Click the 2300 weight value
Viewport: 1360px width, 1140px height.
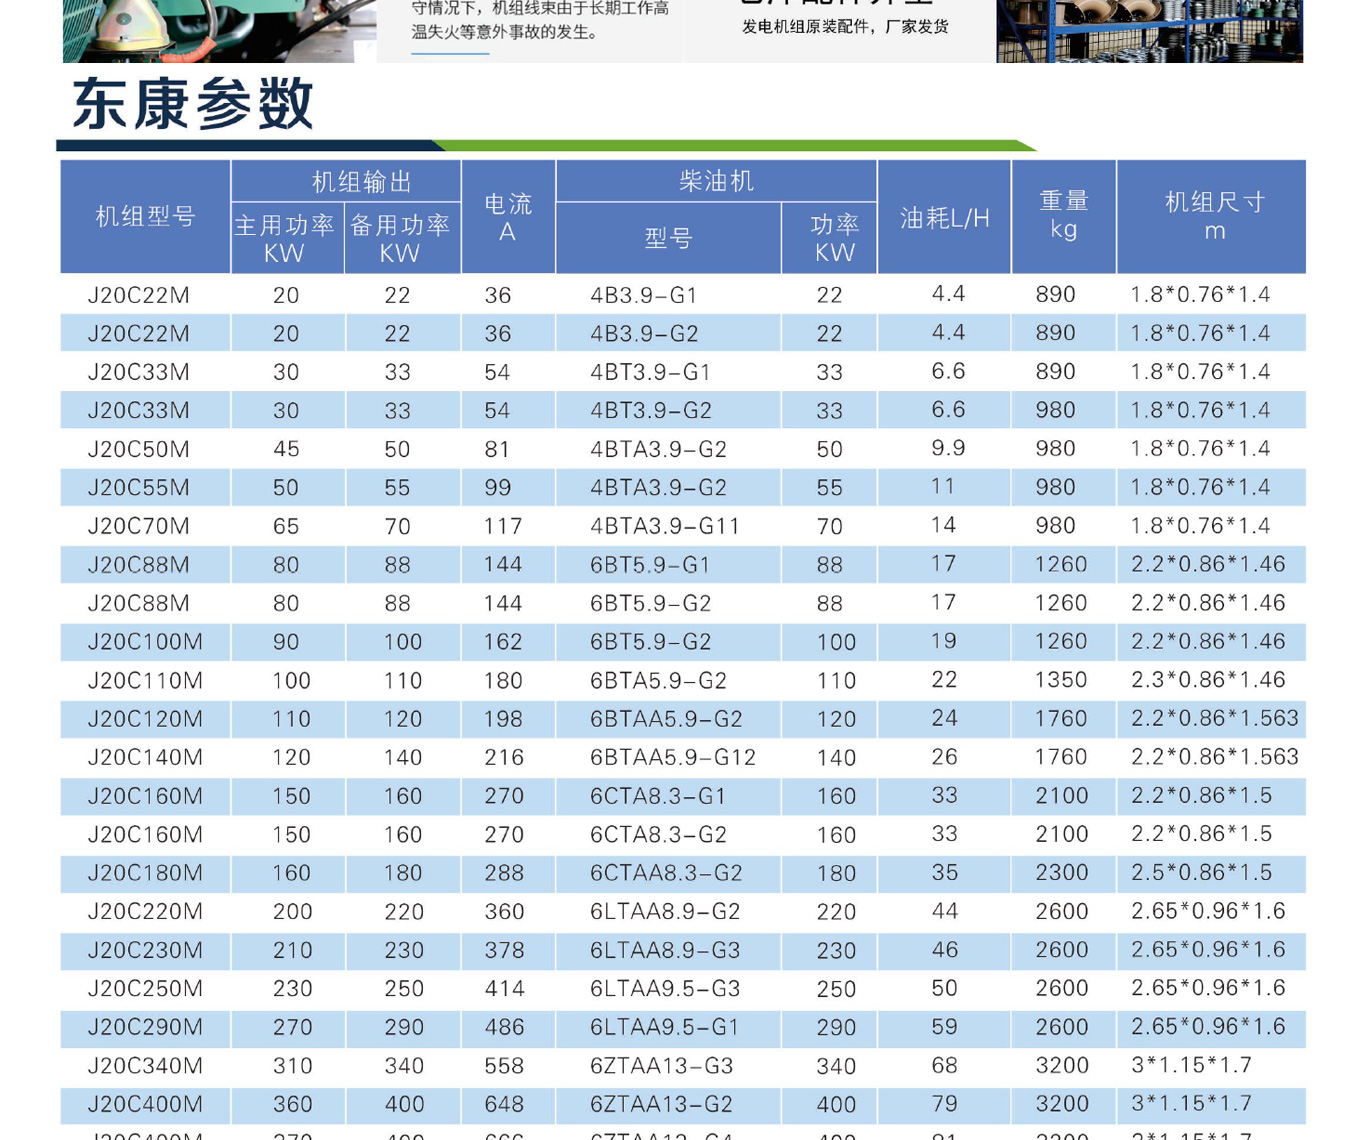[x=1061, y=873]
